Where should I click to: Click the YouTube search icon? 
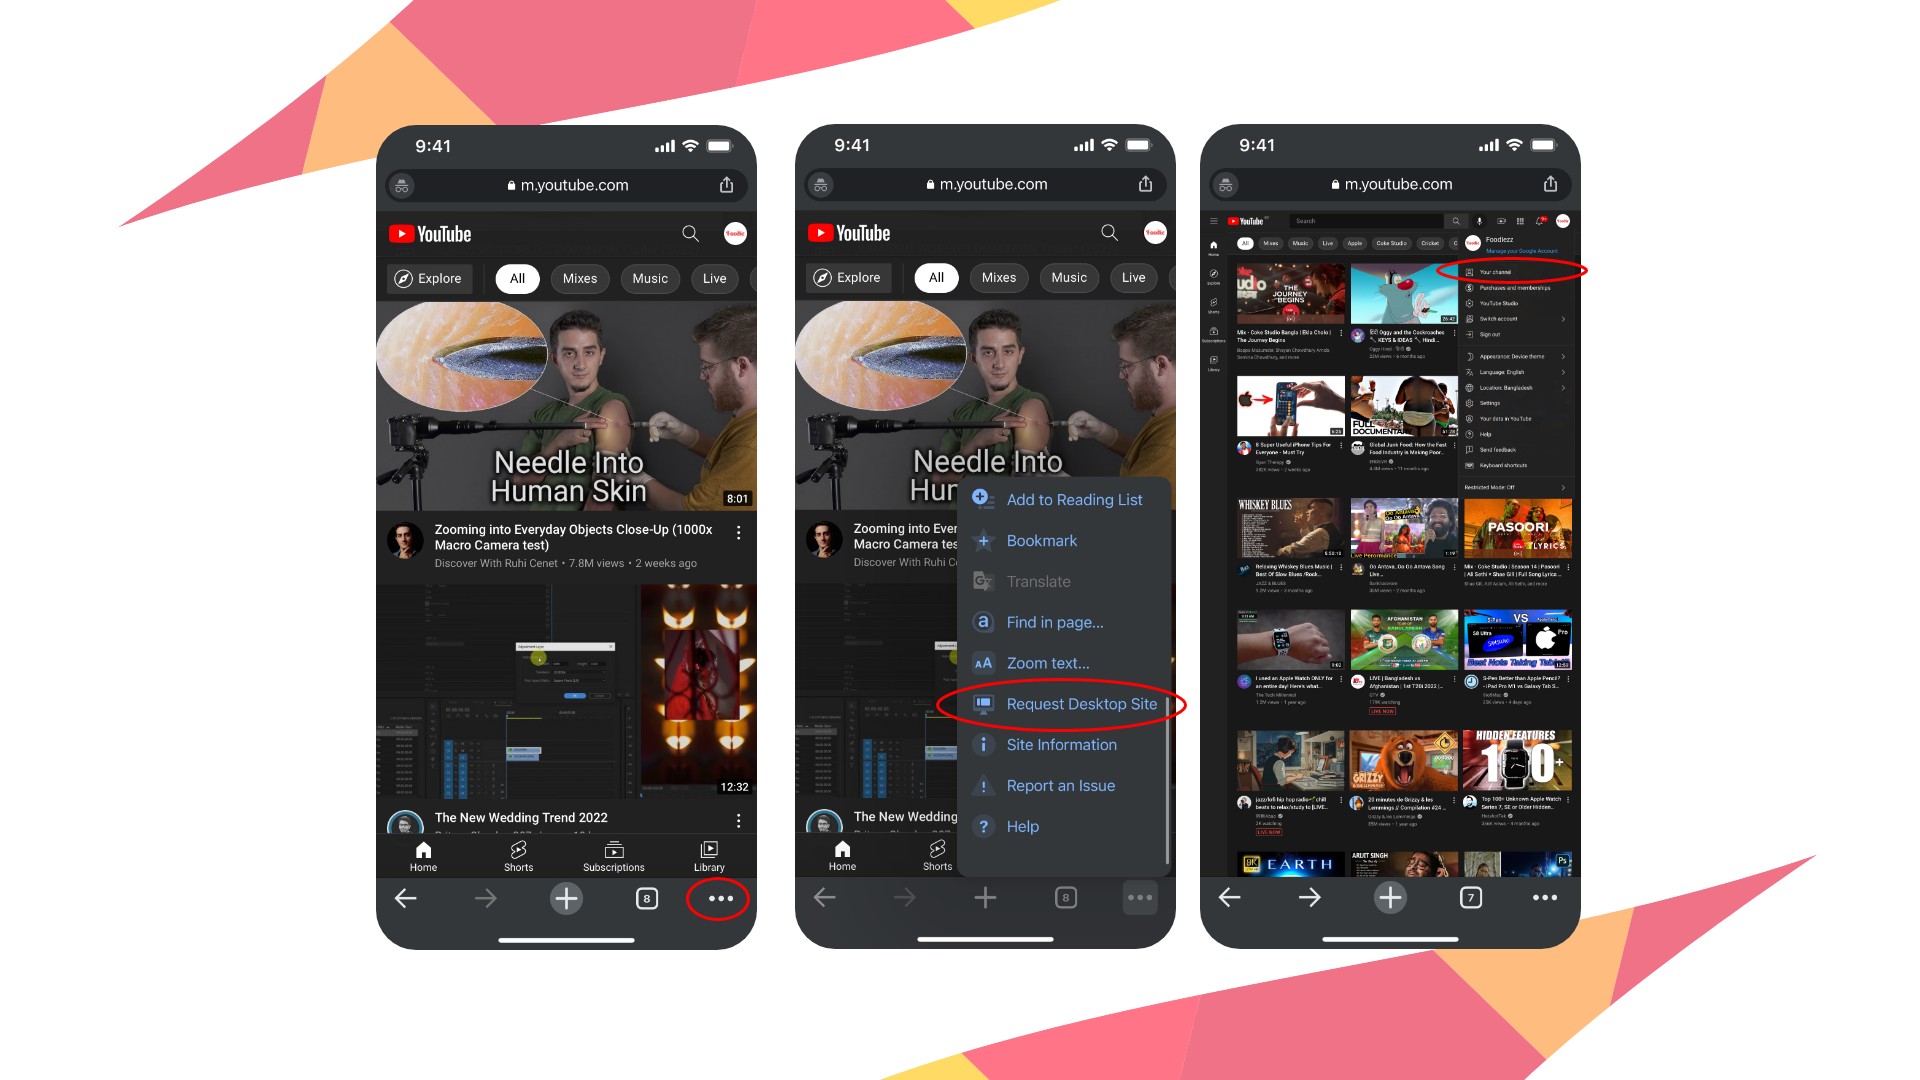[691, 232]
